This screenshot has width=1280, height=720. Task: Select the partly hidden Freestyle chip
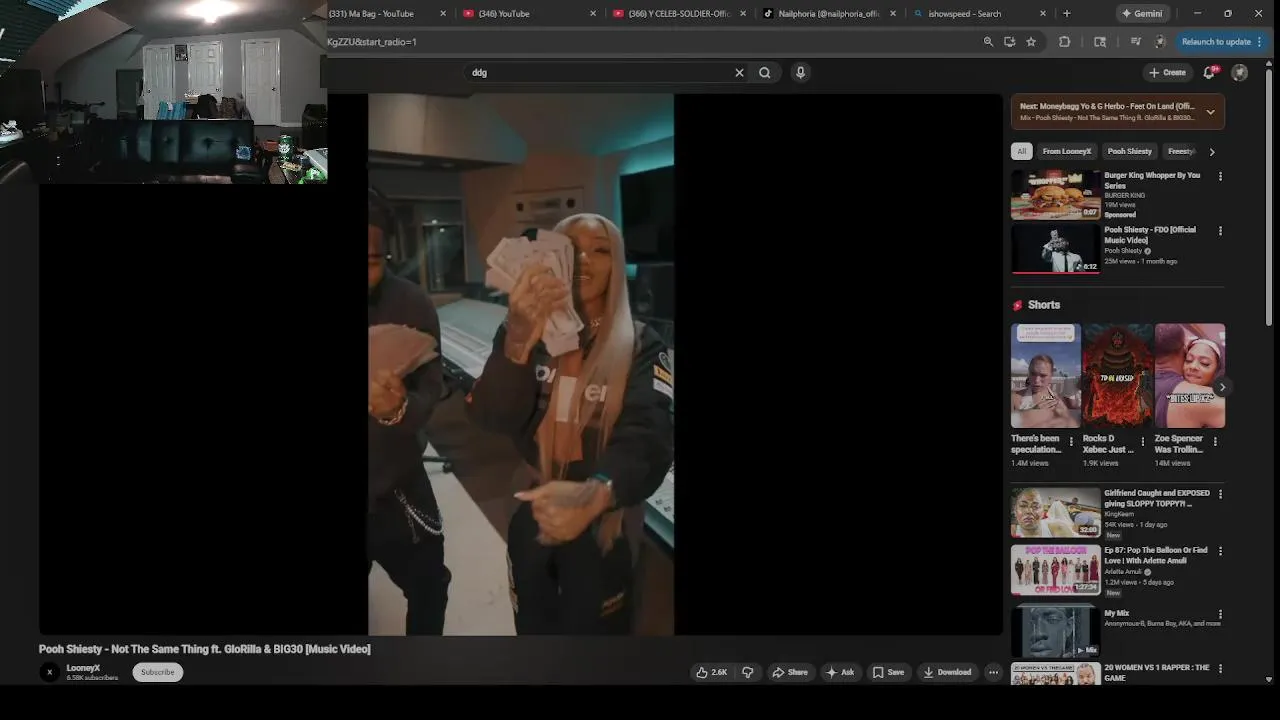pyautogui.click(x=1181, y=151)
